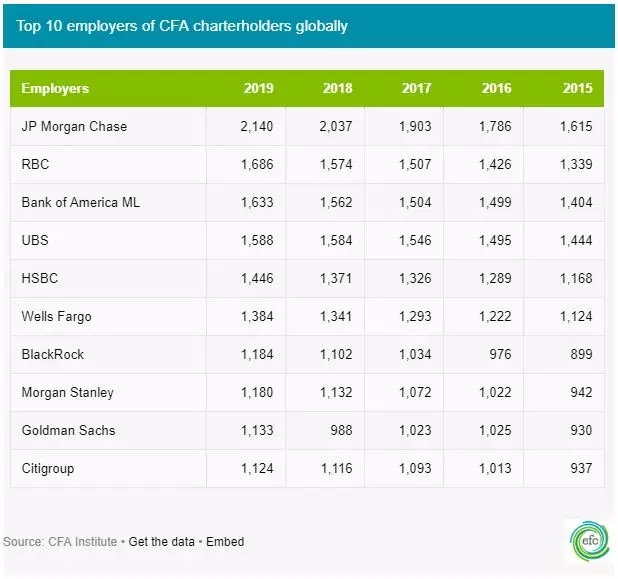
Task: Click the Embed link
Action: pos(224,542)
